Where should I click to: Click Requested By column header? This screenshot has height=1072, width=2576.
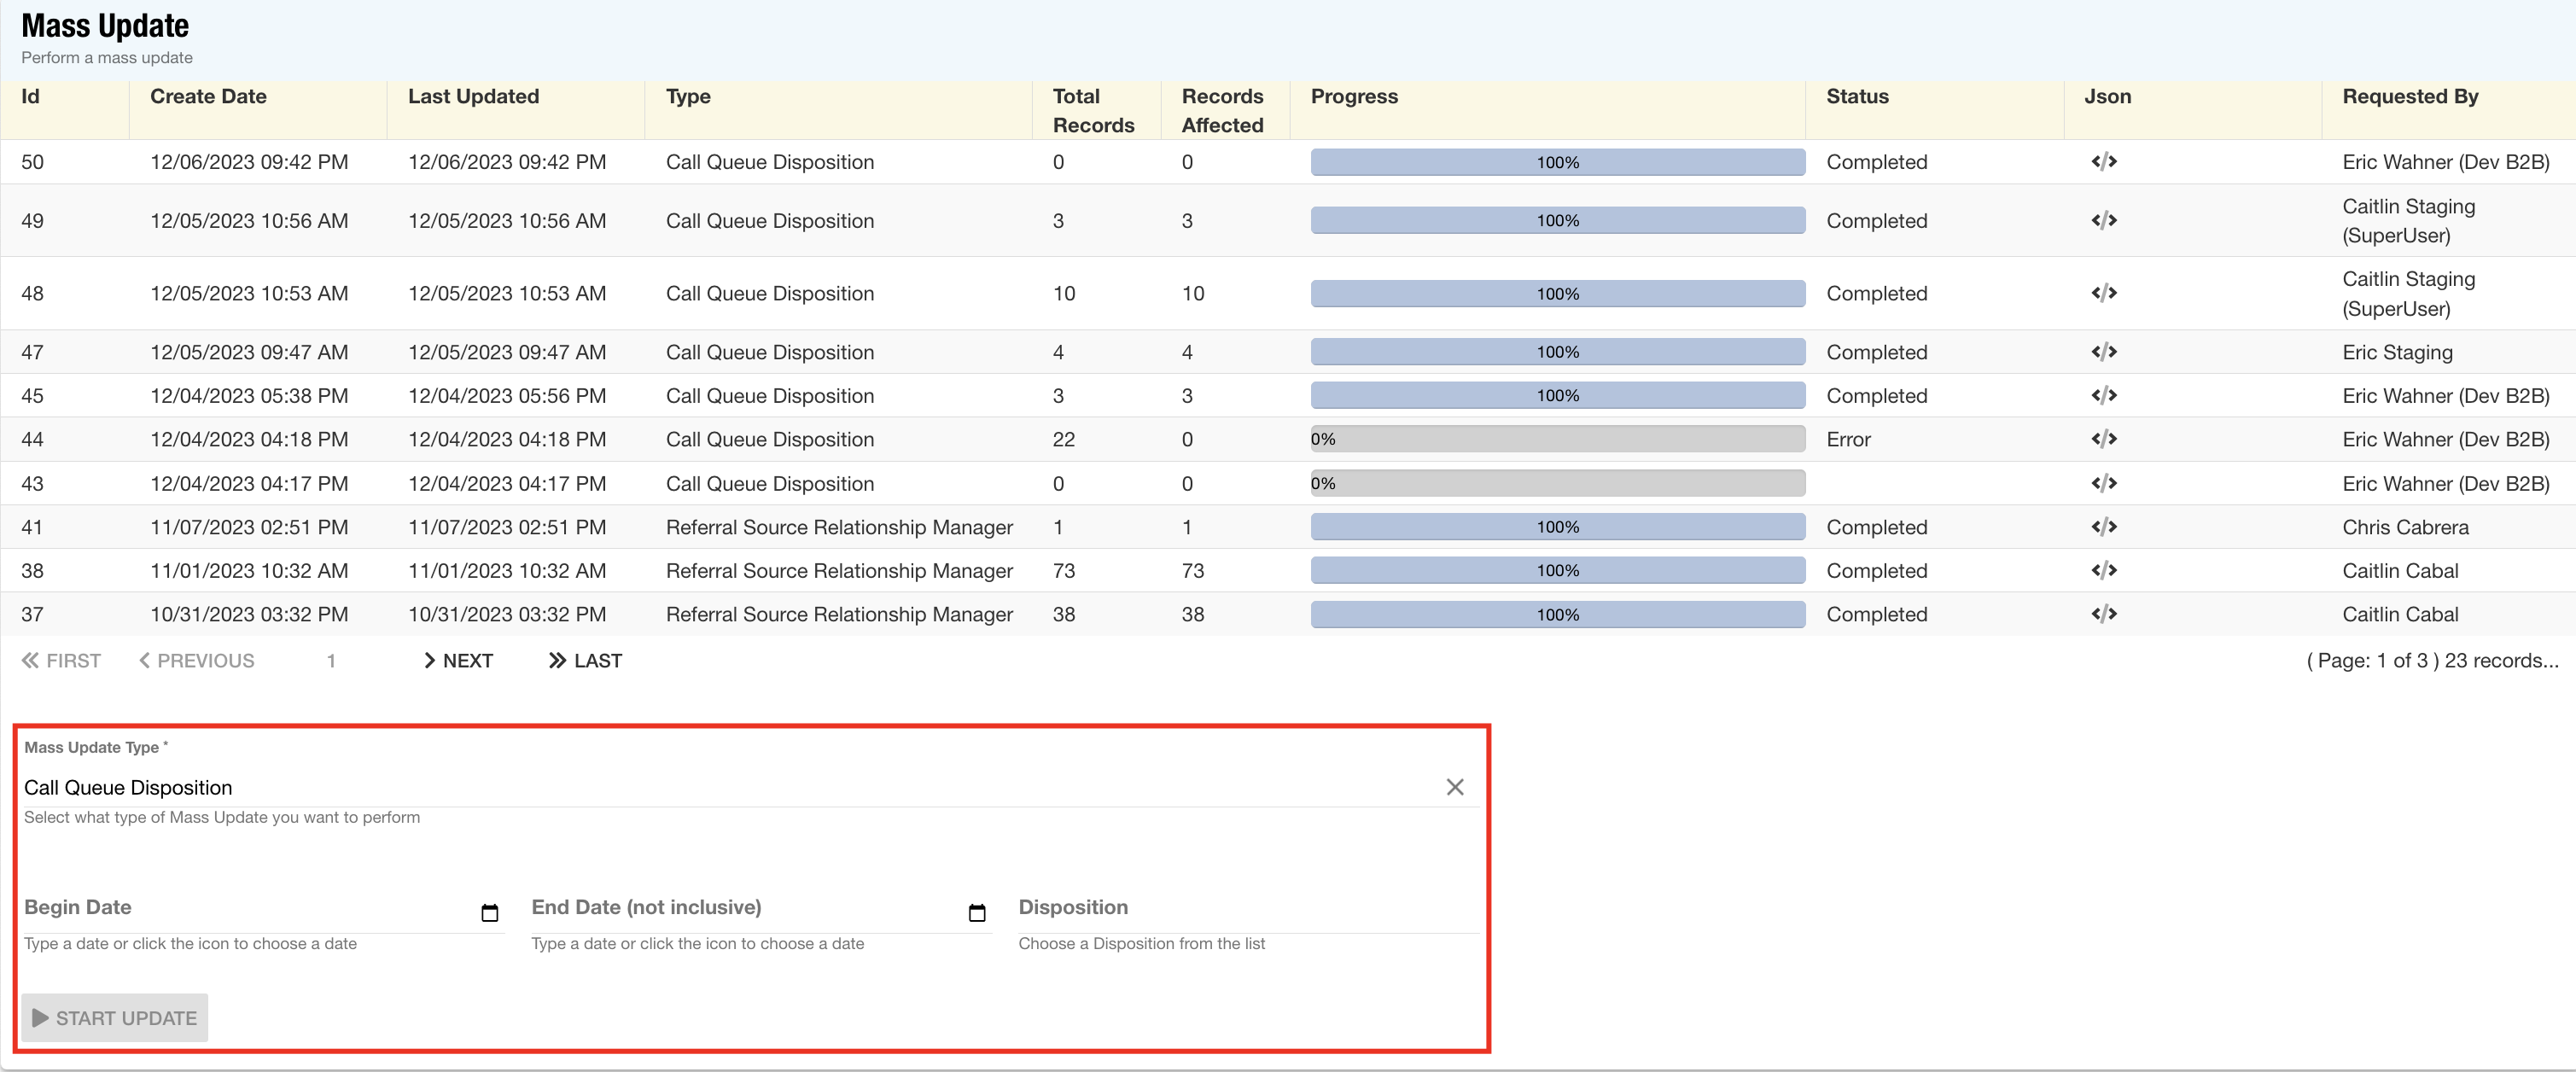[x=2409, y=97]
